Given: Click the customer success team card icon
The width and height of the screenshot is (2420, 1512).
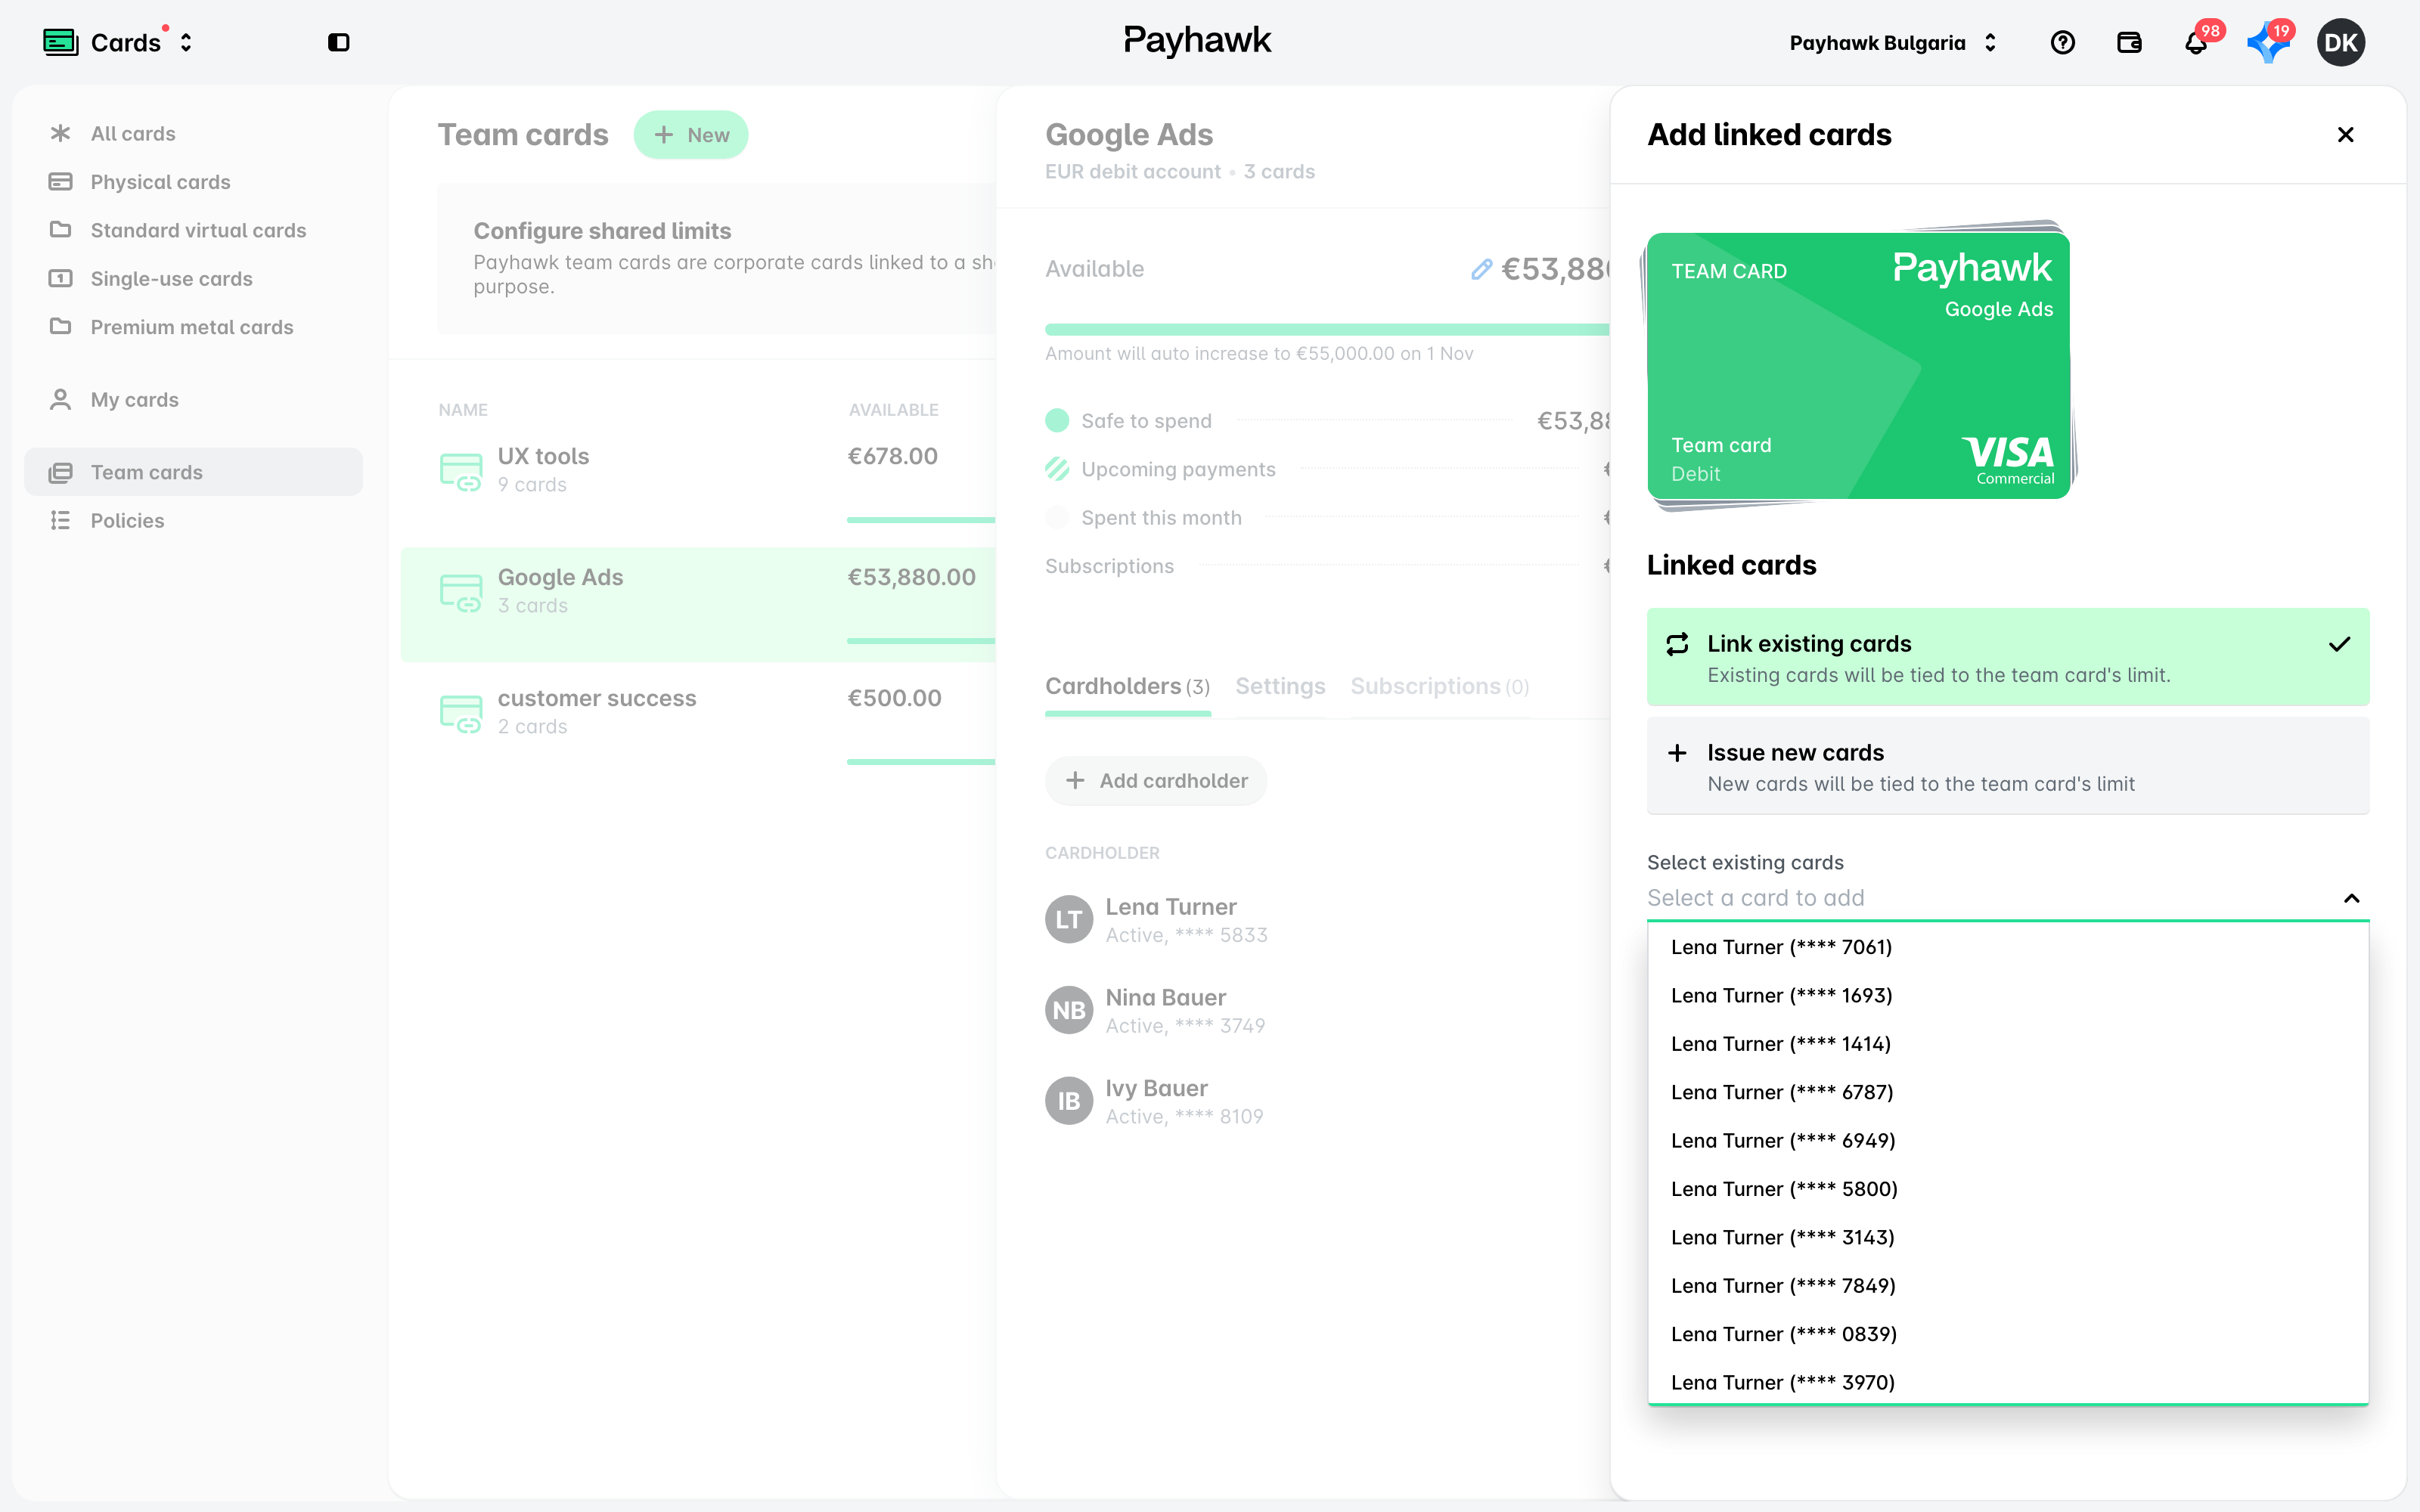Looking at the screenshot, I should pyautogui.click(x=461, y=713).
